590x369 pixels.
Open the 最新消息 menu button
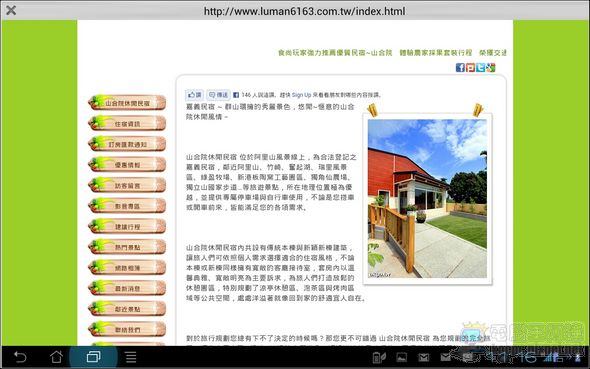127,288
